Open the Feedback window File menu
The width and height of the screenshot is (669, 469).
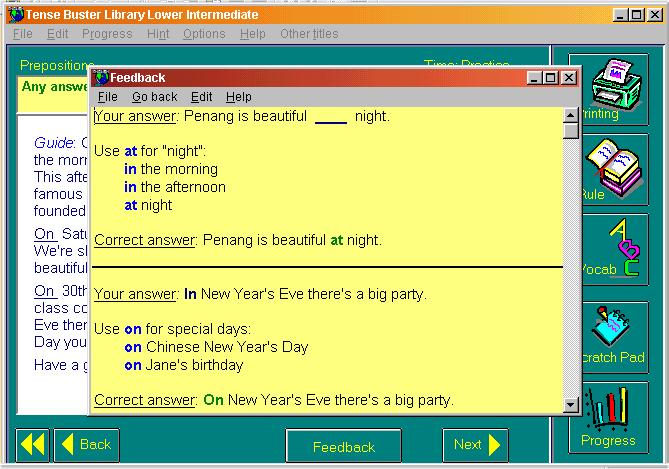[107, 97]
